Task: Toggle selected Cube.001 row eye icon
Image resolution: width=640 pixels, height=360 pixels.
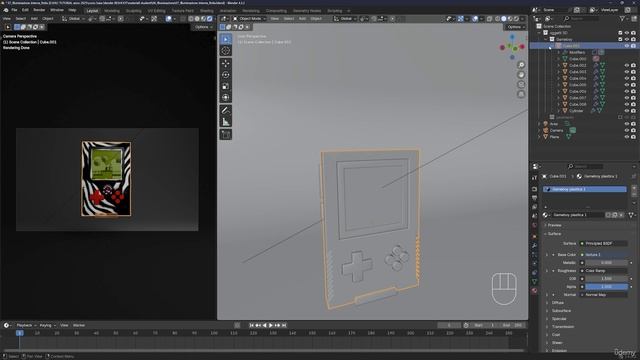Action: (x=627, y=46)
